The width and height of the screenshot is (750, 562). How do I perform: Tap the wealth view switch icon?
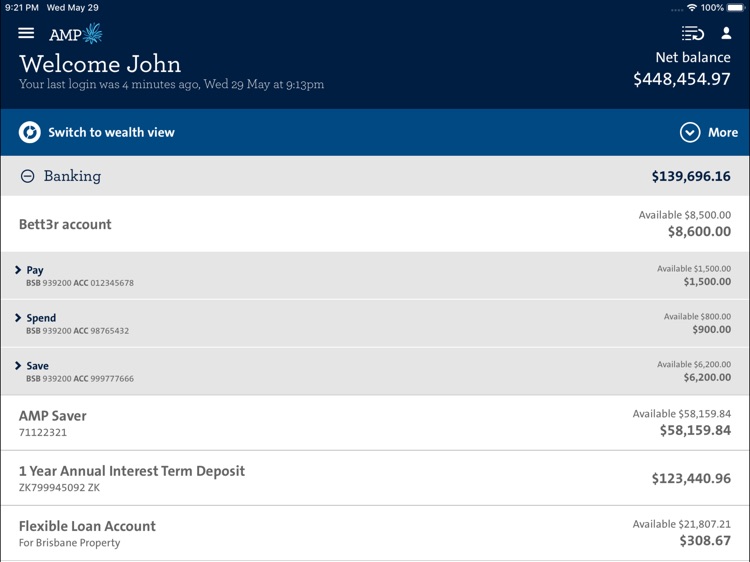pyautogui.click(x=30, y=132)
